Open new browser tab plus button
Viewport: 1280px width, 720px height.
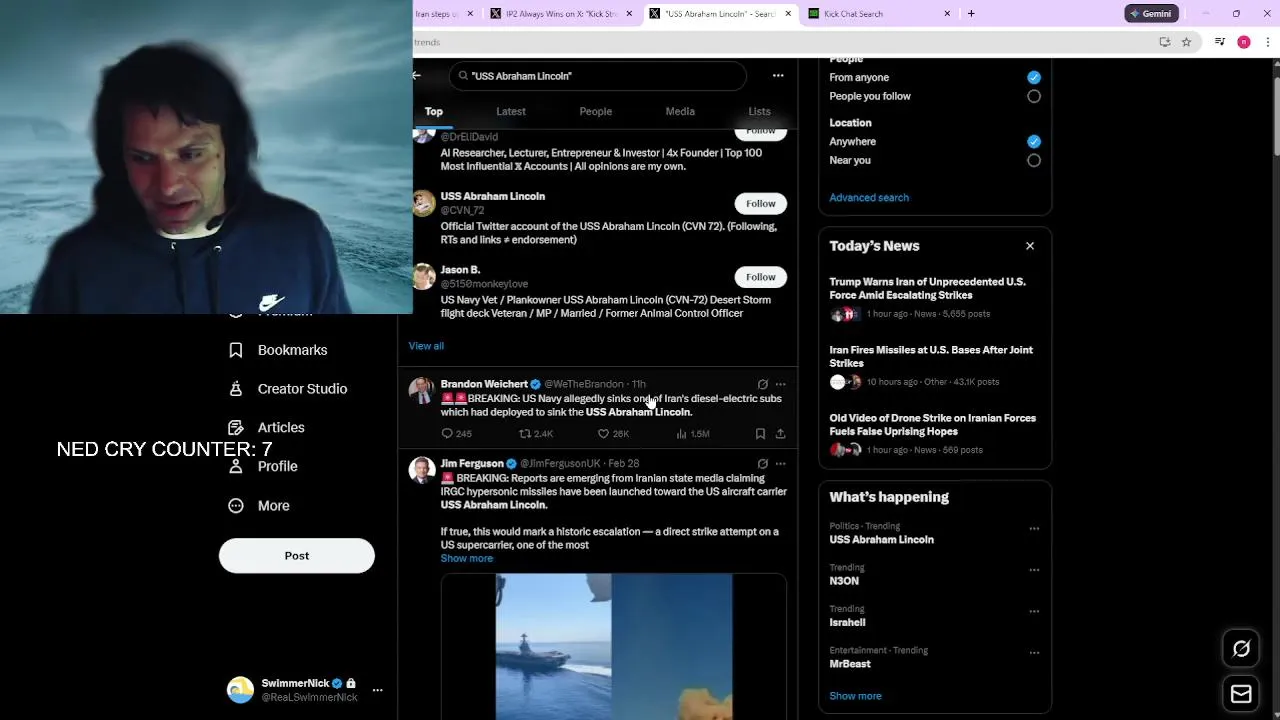[971, 14]
